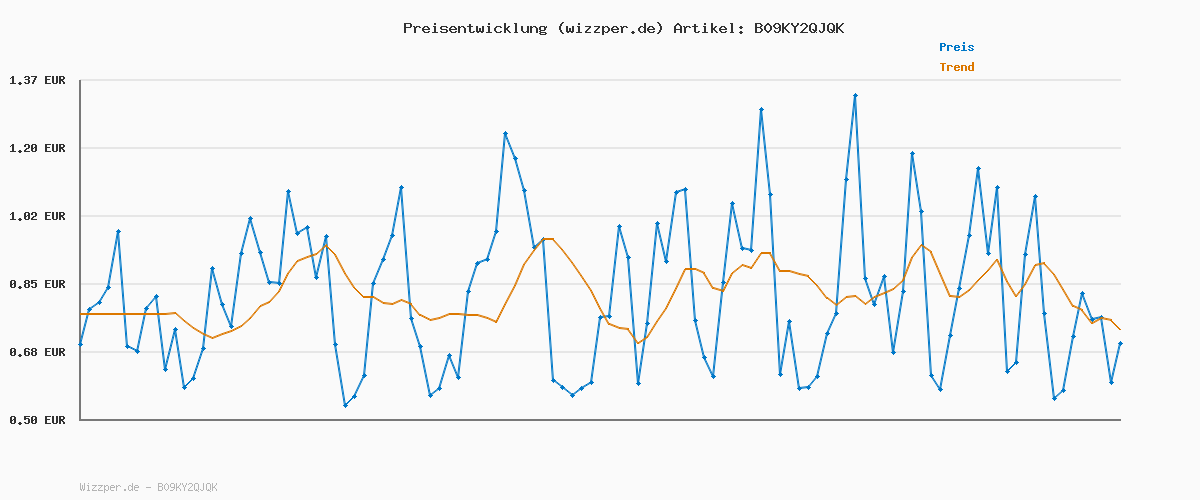Click the lowest price data point on chart

[x=345, y=405]
